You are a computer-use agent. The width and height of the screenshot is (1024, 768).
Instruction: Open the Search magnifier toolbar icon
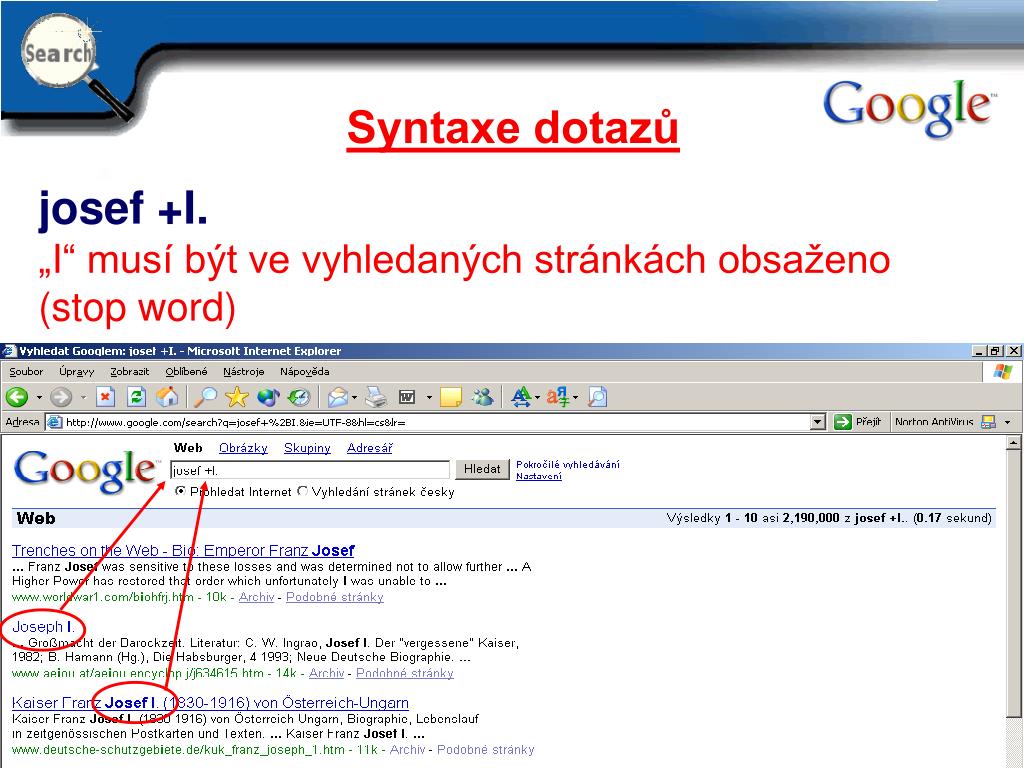click(x=206, y=396)
